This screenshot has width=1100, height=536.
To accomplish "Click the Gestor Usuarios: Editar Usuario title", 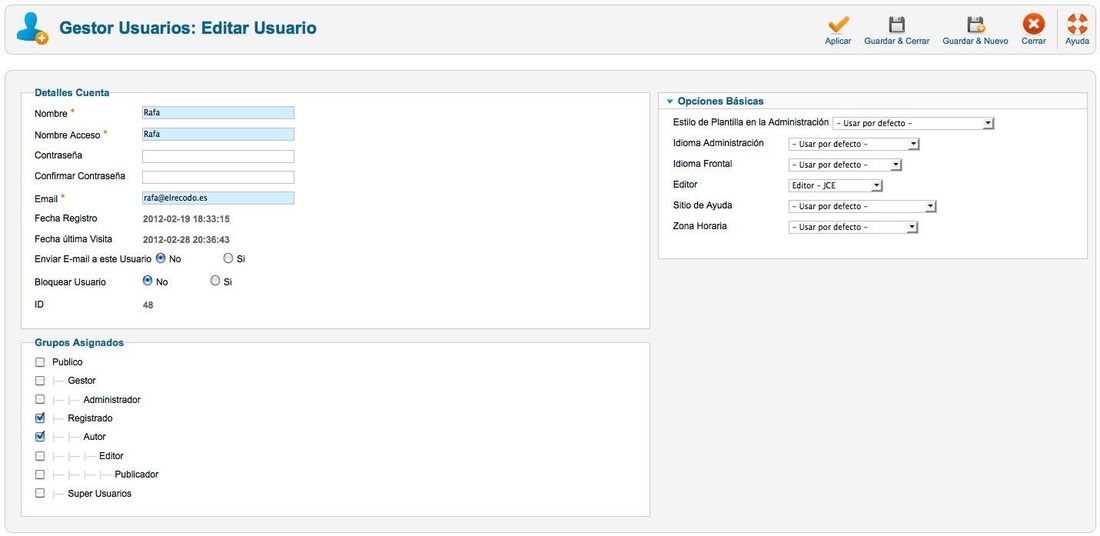I will point(188,28).
